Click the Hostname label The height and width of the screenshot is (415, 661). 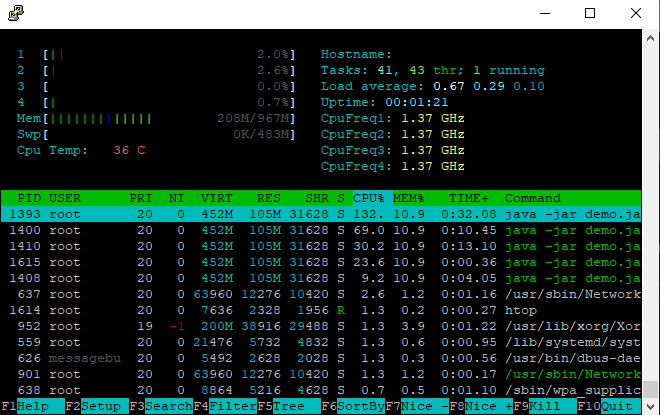356,54
